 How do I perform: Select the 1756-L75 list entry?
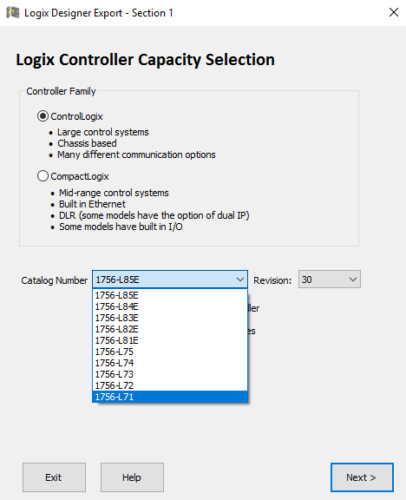(170, 352)
